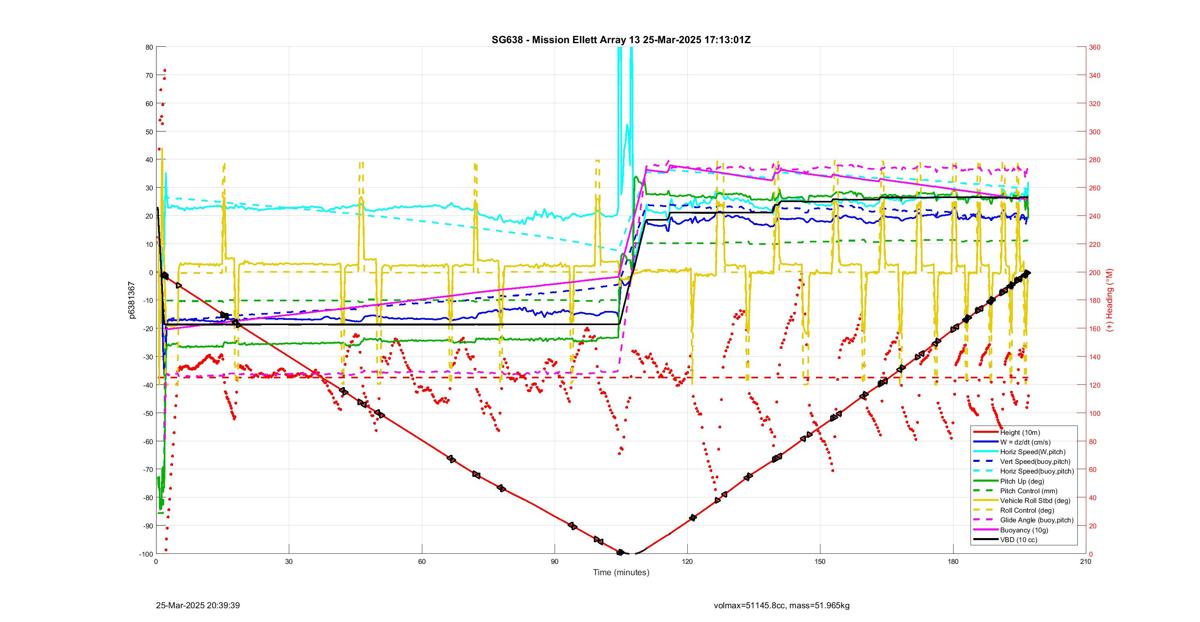Click the '180' tick on the time axis
Image resolution: width=1200 pixels, height=622 pixels.
click(x=952, y=562)
